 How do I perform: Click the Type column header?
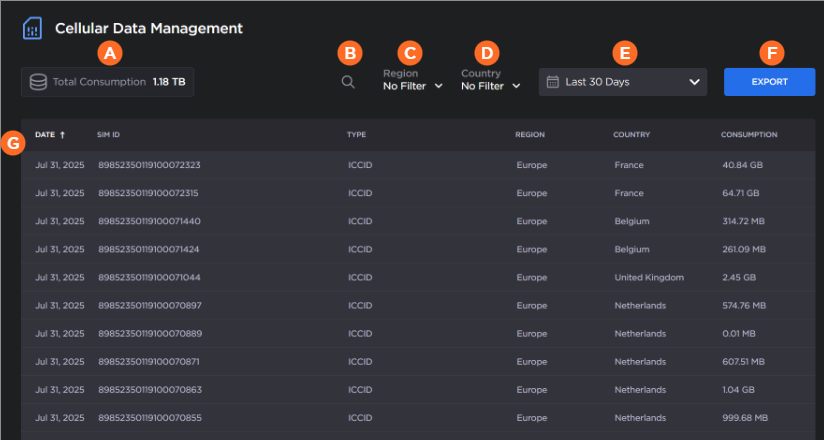pos(356,134)
